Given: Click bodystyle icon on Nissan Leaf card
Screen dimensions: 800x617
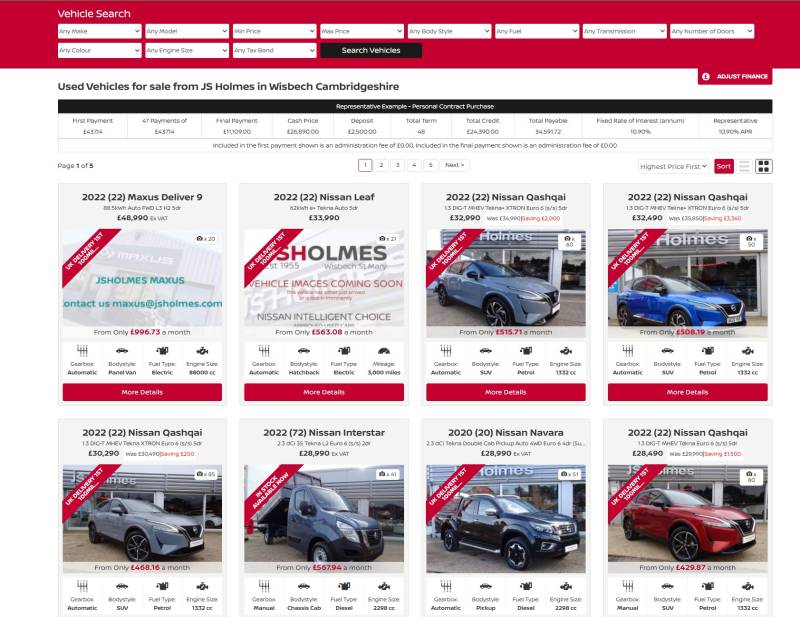Looking at the screenshot, I should click(304, 351).
